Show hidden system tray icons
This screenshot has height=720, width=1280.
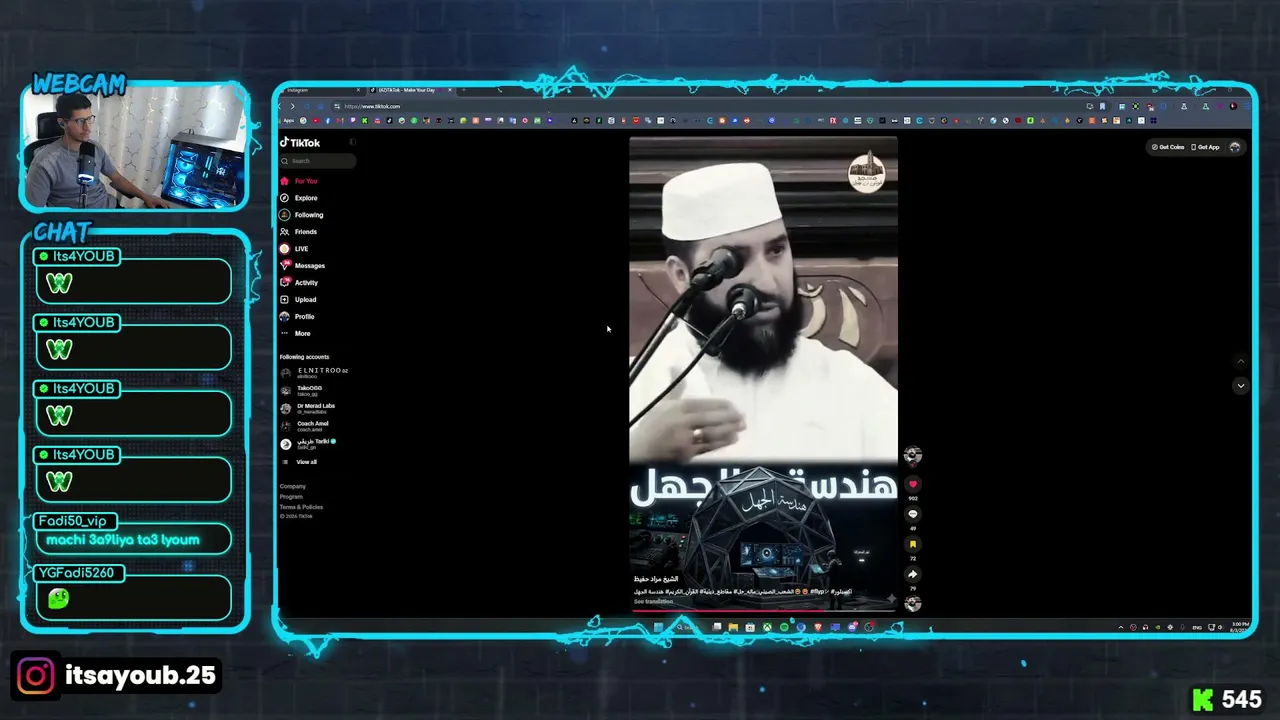point(1121,627)
